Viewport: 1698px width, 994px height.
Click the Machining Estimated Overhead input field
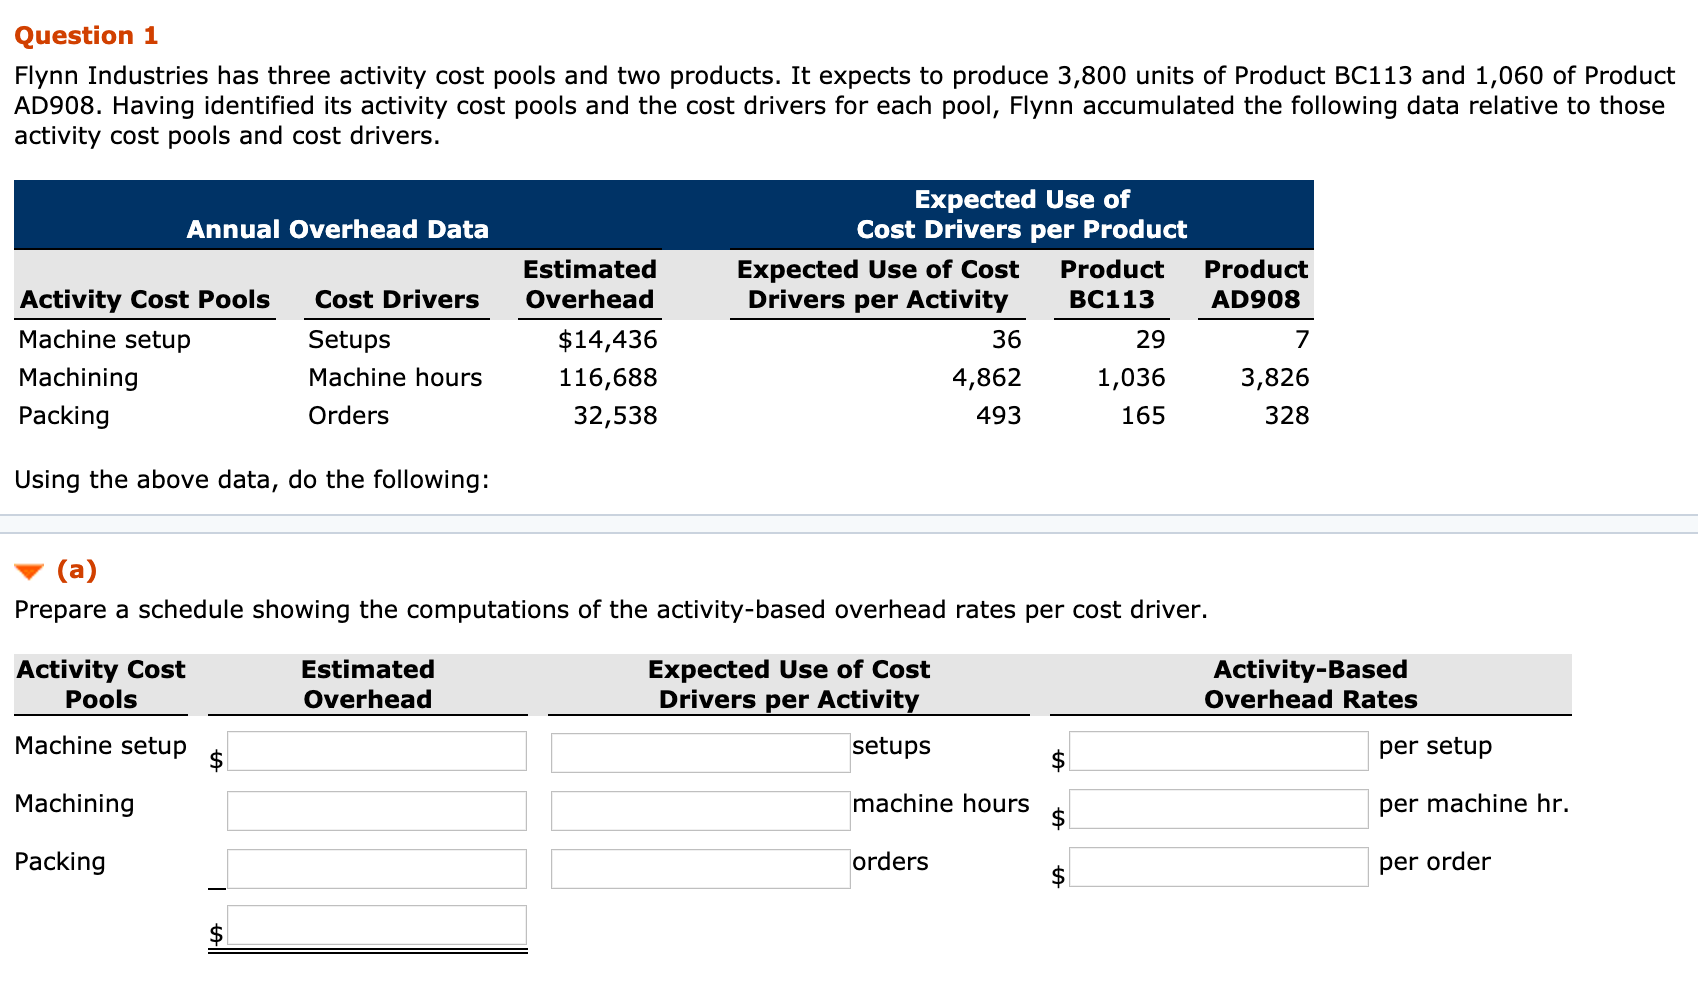[377, 811]
